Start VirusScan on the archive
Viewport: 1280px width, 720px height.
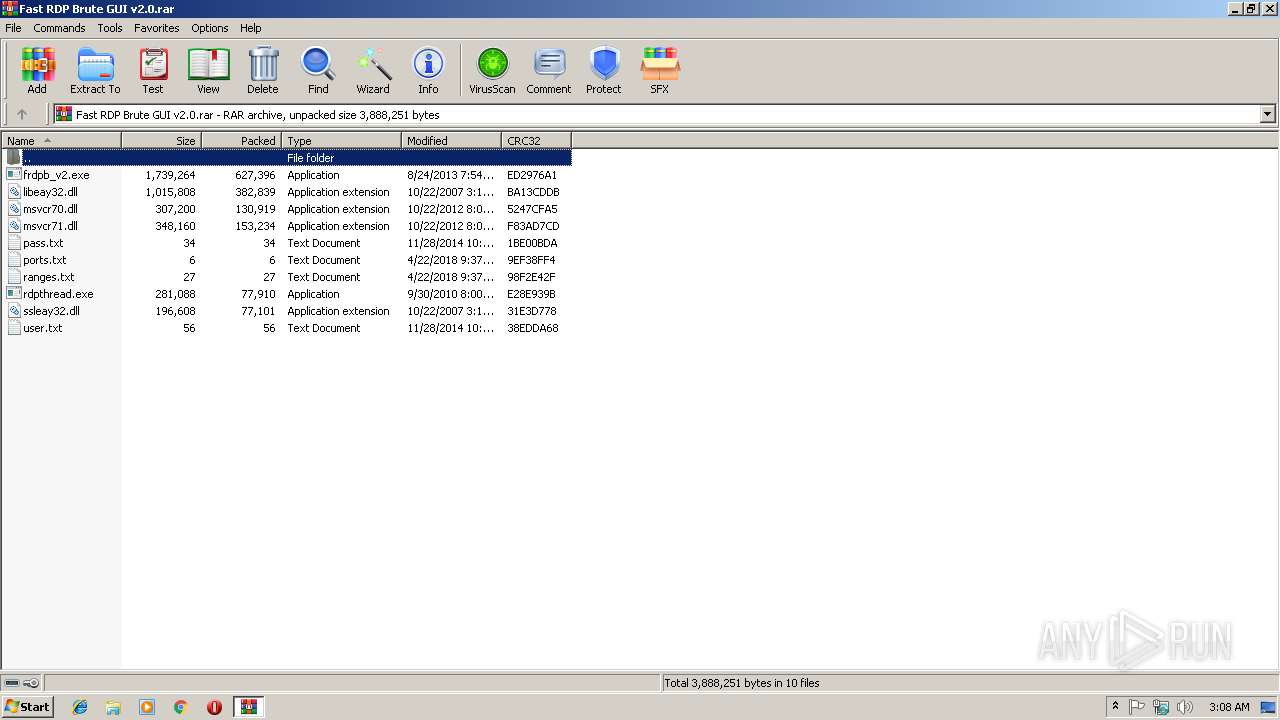(x=492, y=70)
